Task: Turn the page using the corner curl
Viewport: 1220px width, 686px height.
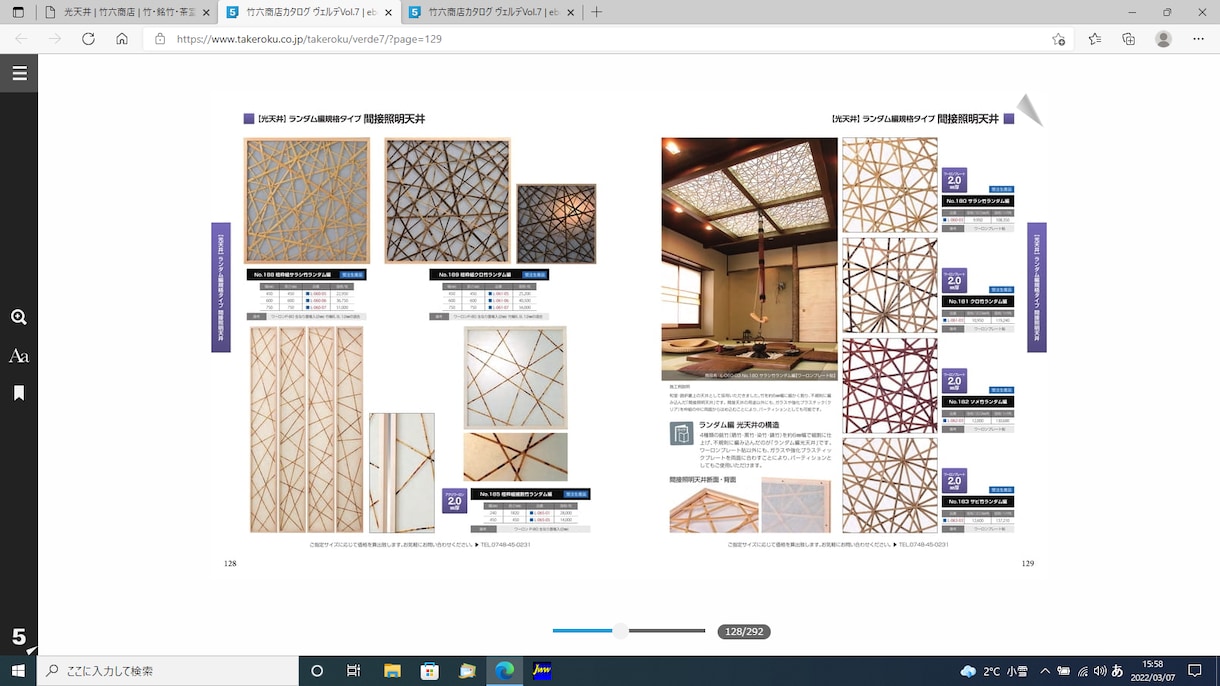Action: tap(1030, 109)
